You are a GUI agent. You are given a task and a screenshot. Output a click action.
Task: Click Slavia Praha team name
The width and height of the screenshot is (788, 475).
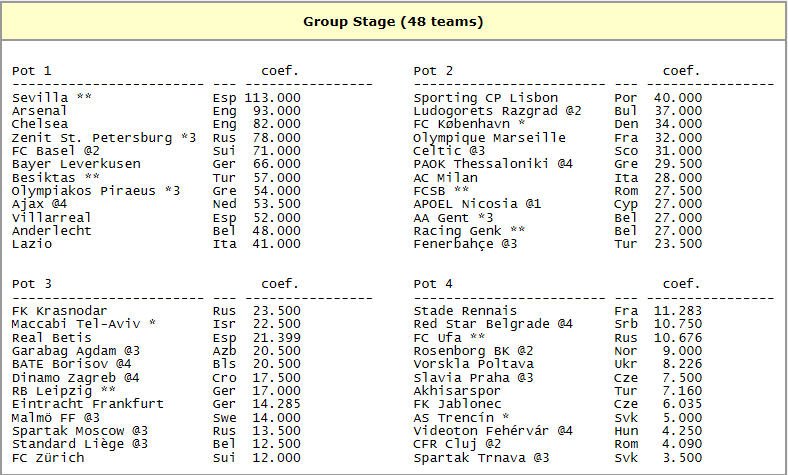pyautogui.click(x=457, y=377)
